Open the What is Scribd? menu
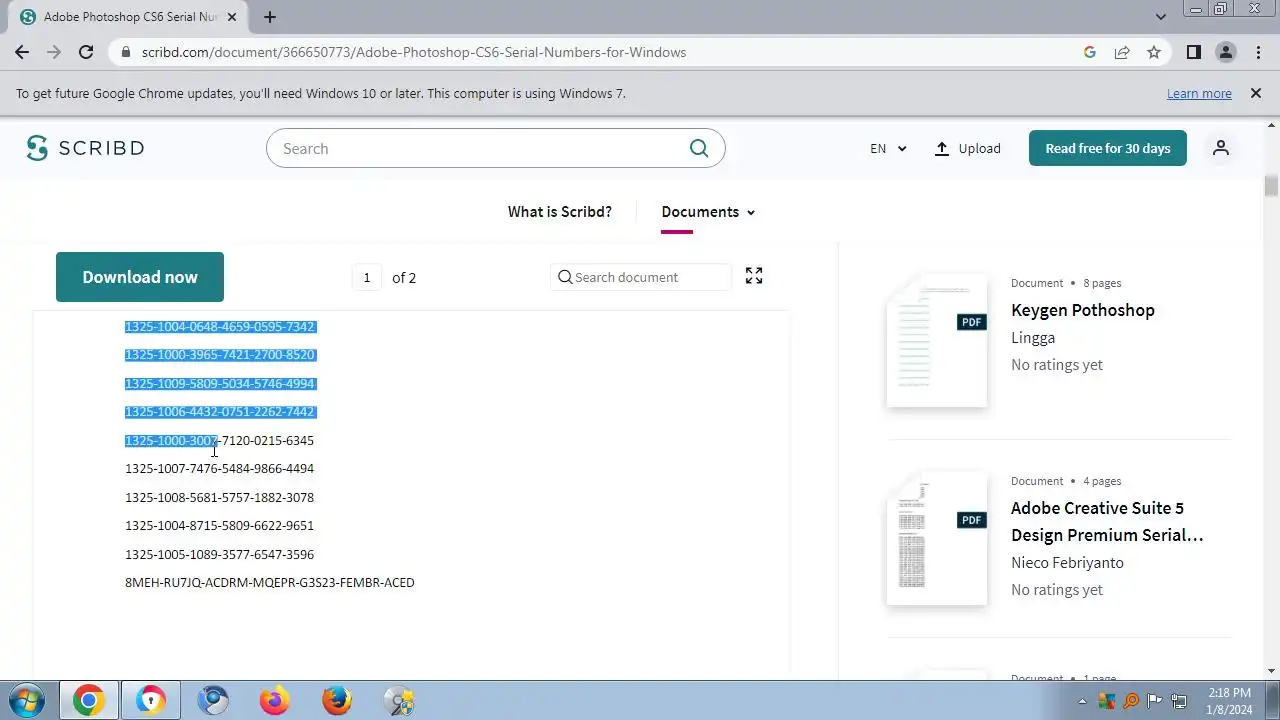Viewport: 1280px width, 720px height. tap(560, 212)
